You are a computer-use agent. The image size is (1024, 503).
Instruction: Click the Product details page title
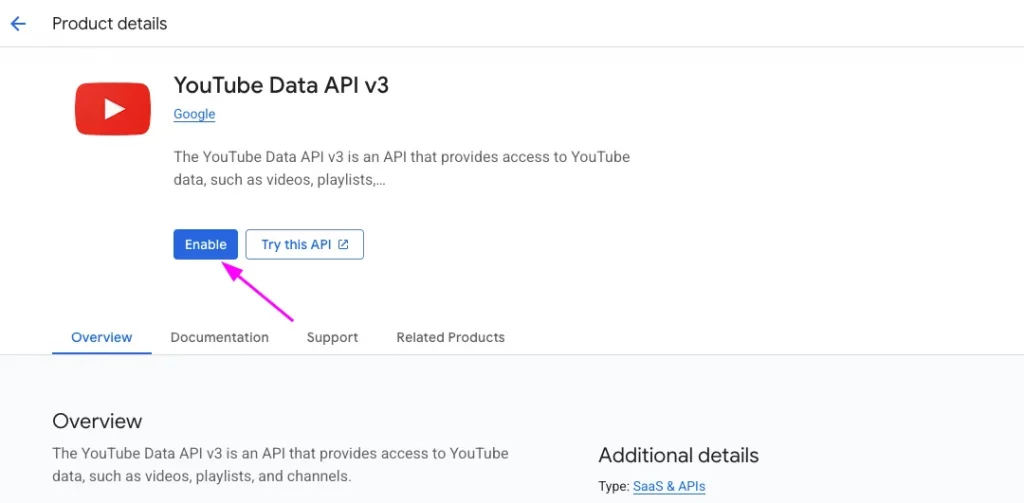click(110, 24)
